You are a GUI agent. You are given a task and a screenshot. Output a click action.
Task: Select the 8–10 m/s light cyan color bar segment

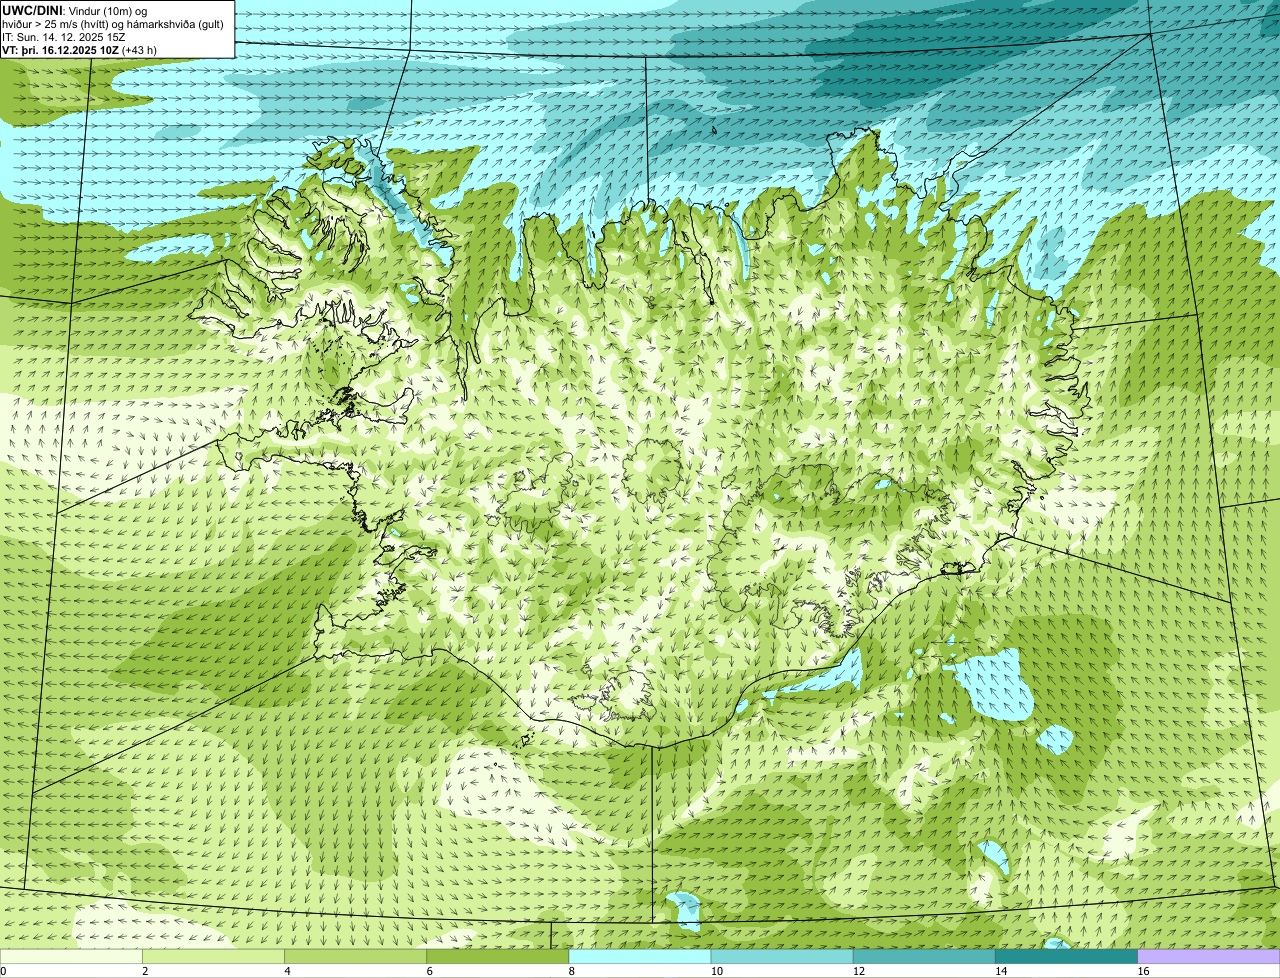(x=640, y=956)
